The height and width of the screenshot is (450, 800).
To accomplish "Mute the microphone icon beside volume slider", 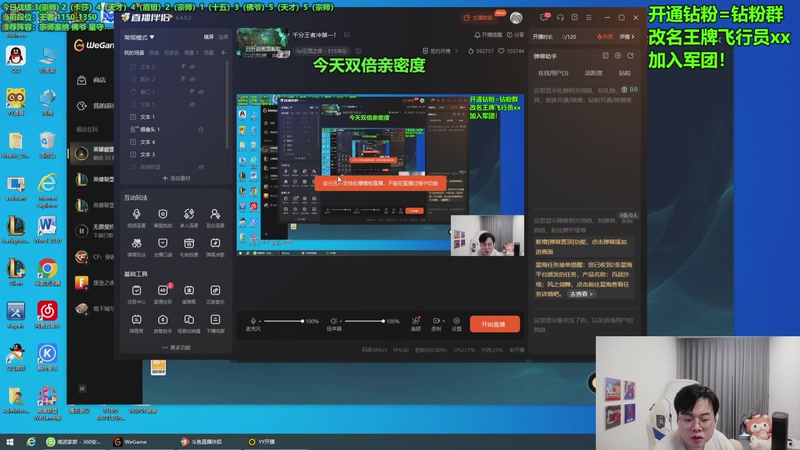I will 253,321.
